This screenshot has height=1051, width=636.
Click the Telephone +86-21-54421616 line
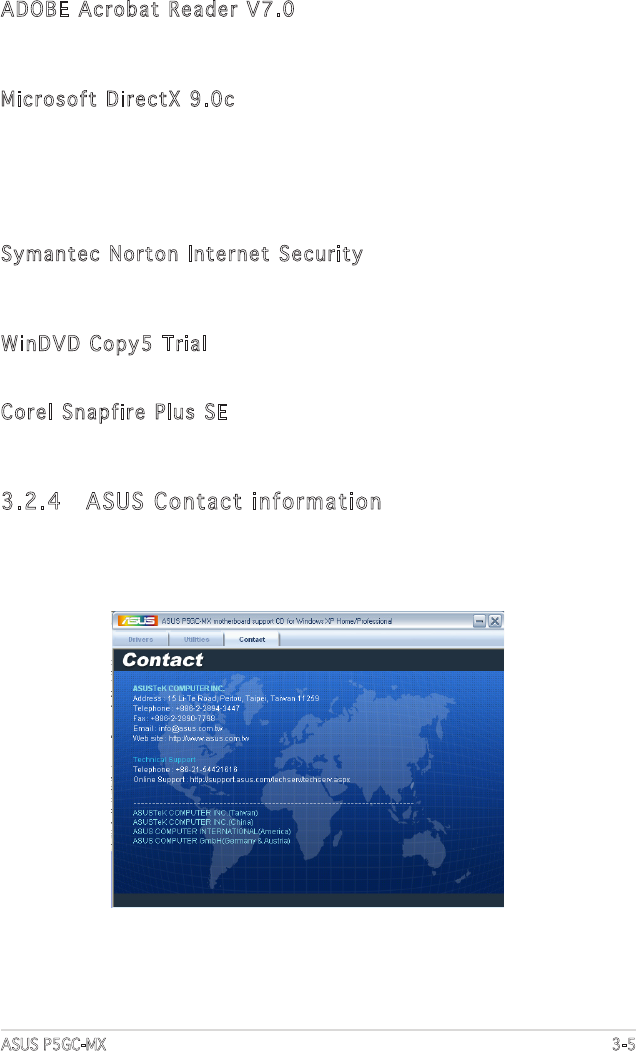(x=185, y=769)
